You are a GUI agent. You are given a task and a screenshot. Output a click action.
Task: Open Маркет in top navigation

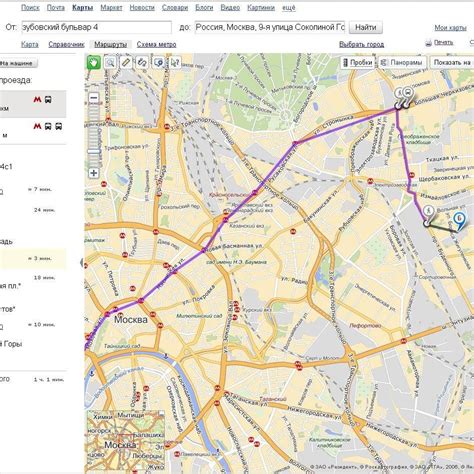pyautogui.click(x=111, y=8)
